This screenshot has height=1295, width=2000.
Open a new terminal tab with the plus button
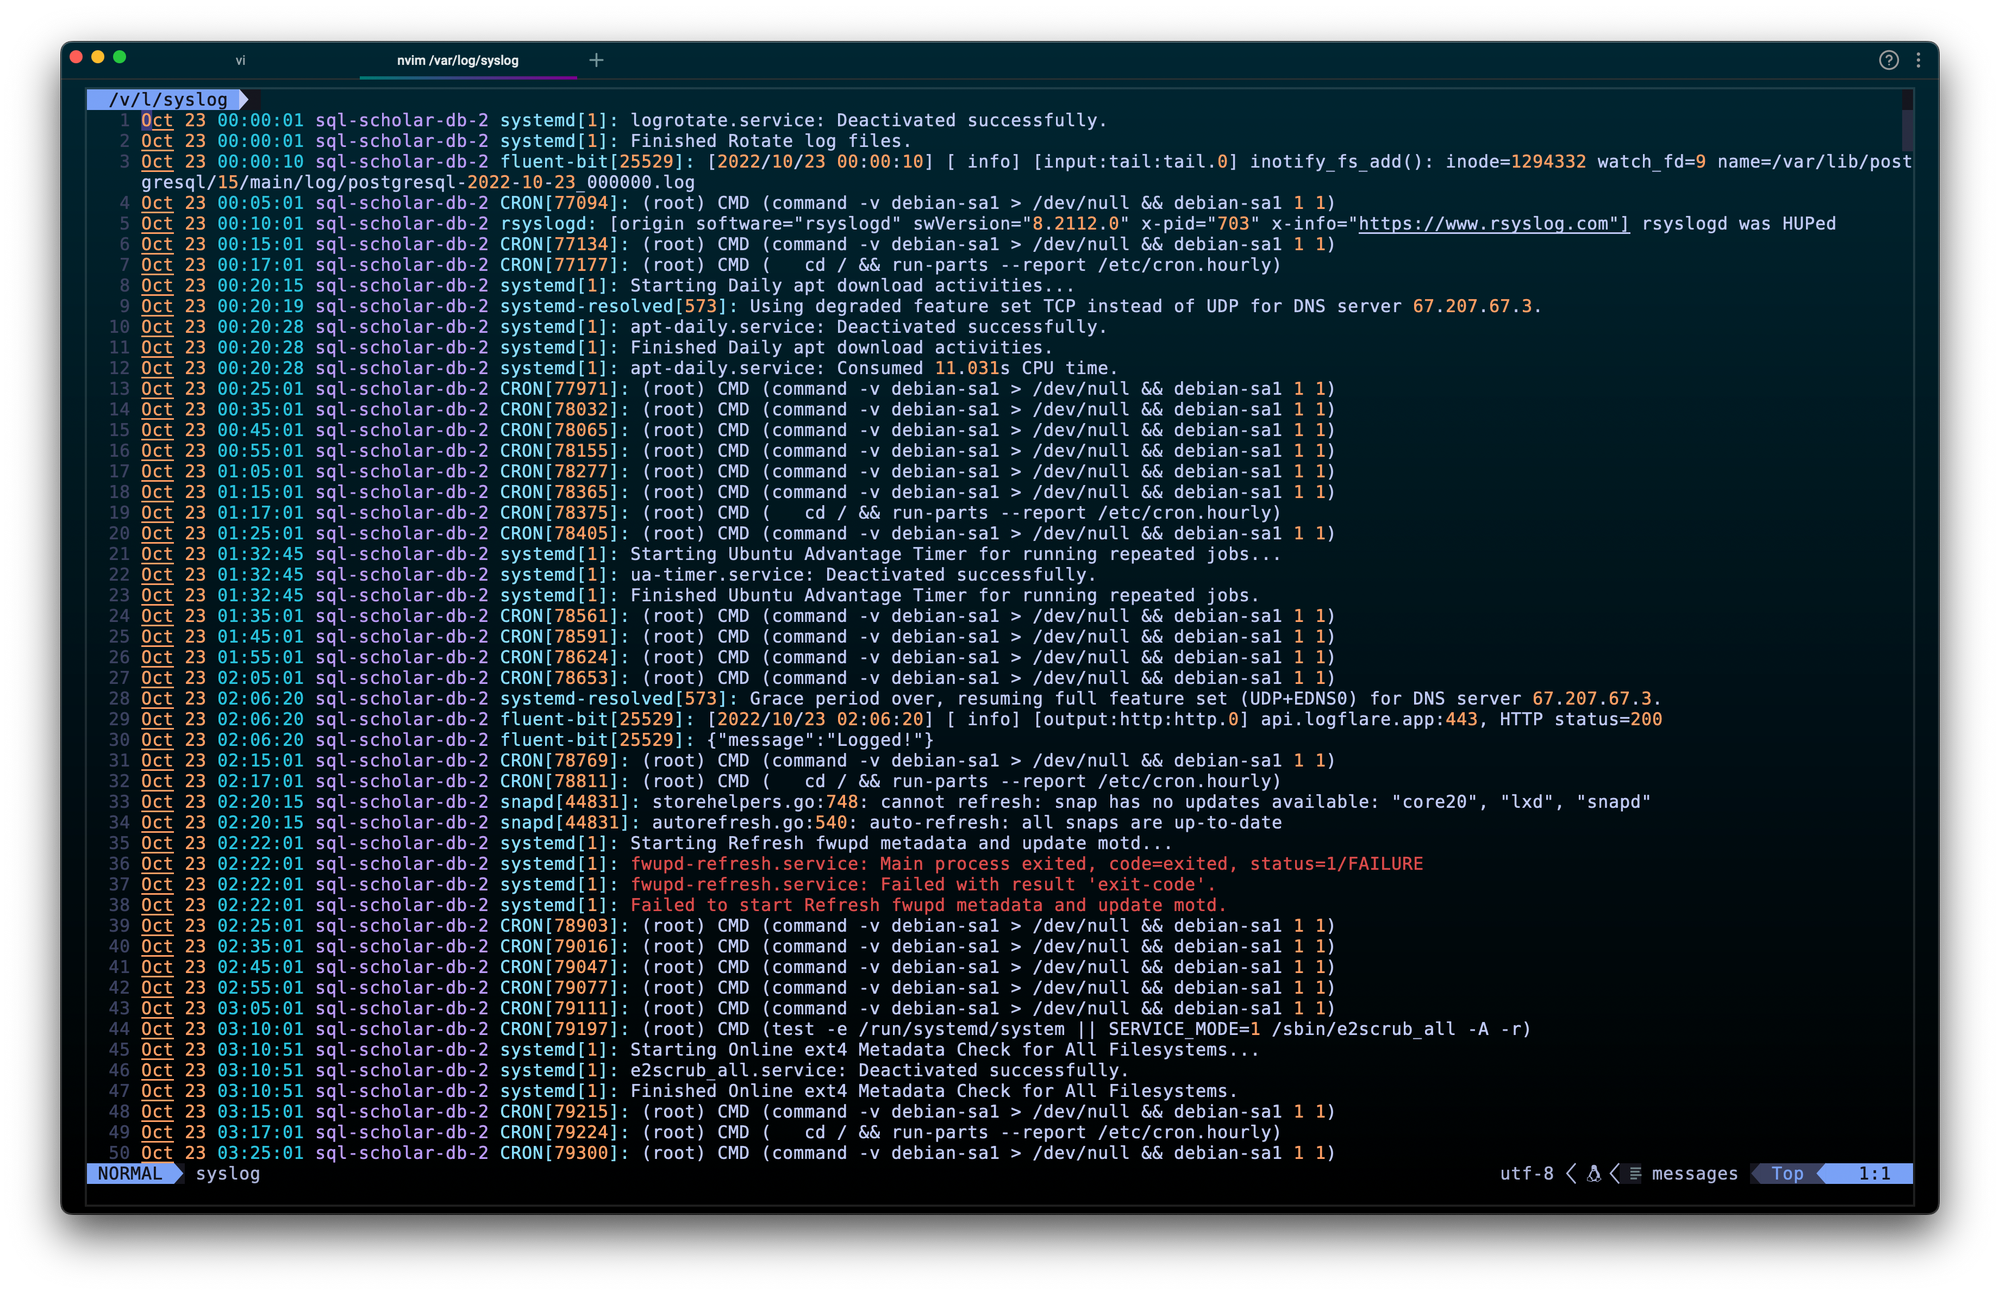coord(596,60)
